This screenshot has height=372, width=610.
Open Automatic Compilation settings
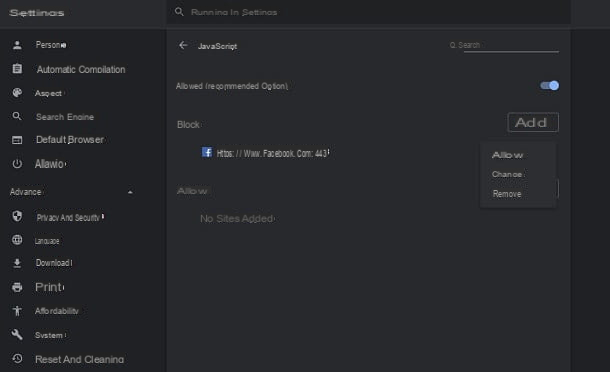(81, 70)
